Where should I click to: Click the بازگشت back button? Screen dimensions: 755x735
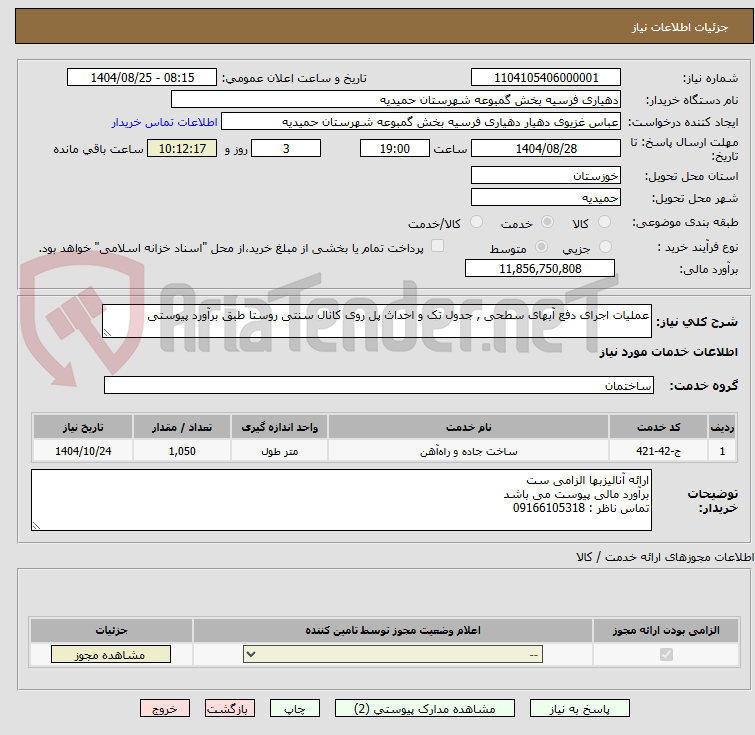click(x=230, y=709)
